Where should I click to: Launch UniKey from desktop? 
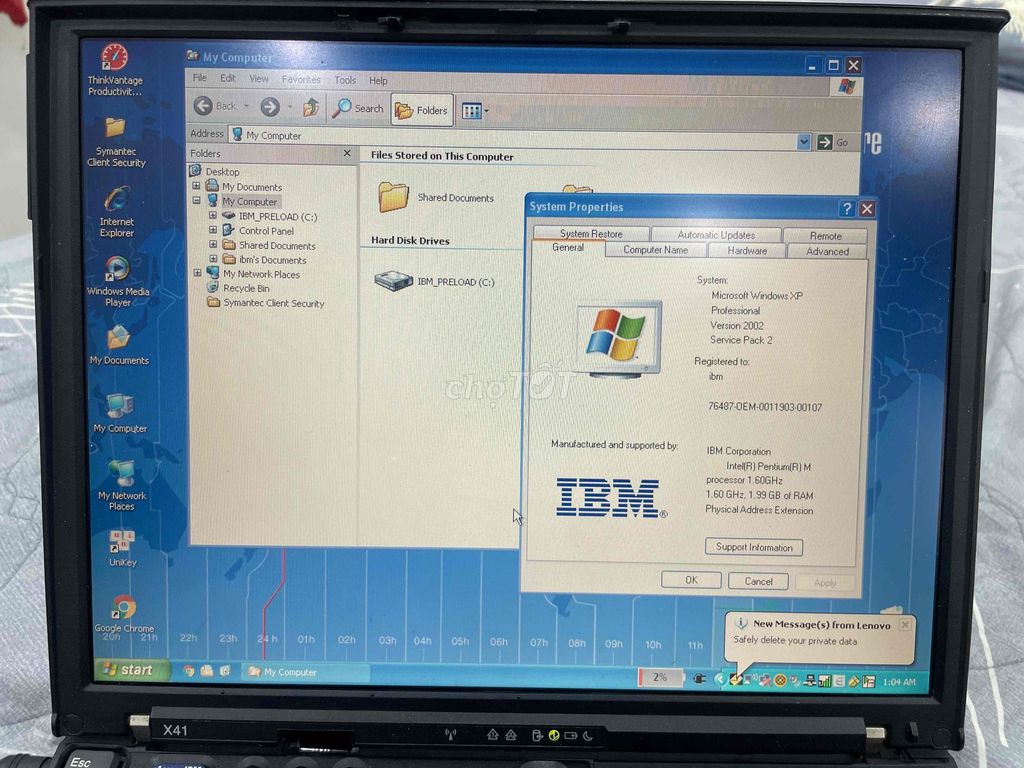pos(122,548)
